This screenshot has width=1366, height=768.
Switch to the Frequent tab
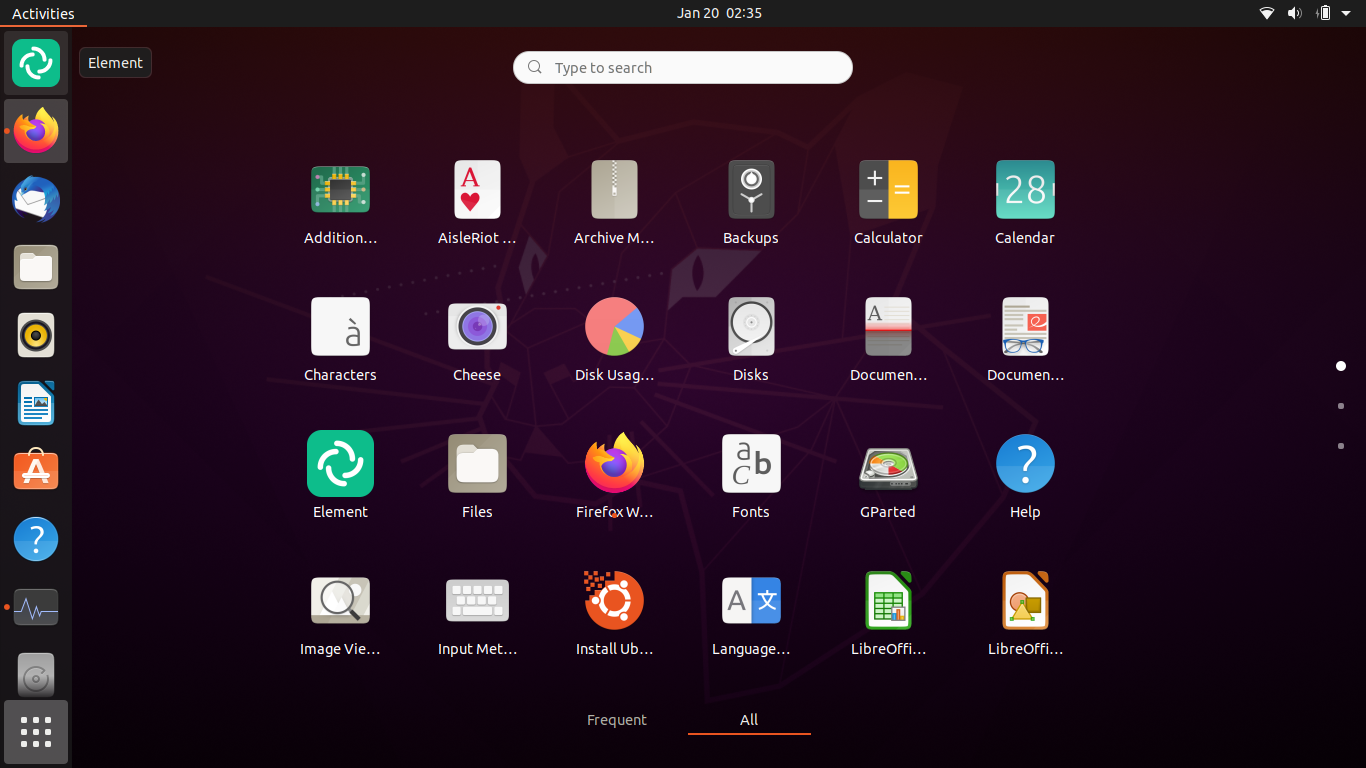tap(617, 720)
